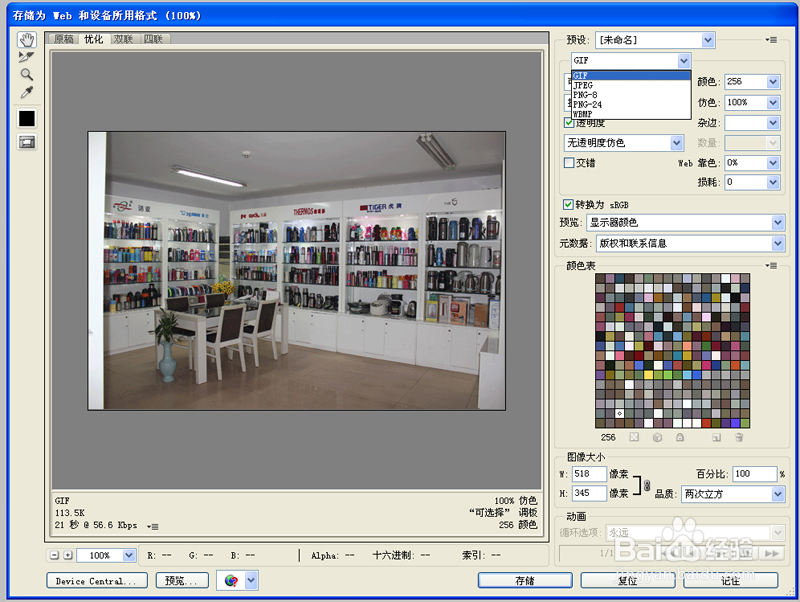Image resolution: width=800 pixels, height=602 pixels.
Task: Choose GIF in the format list
Action: tap(631, 76)
